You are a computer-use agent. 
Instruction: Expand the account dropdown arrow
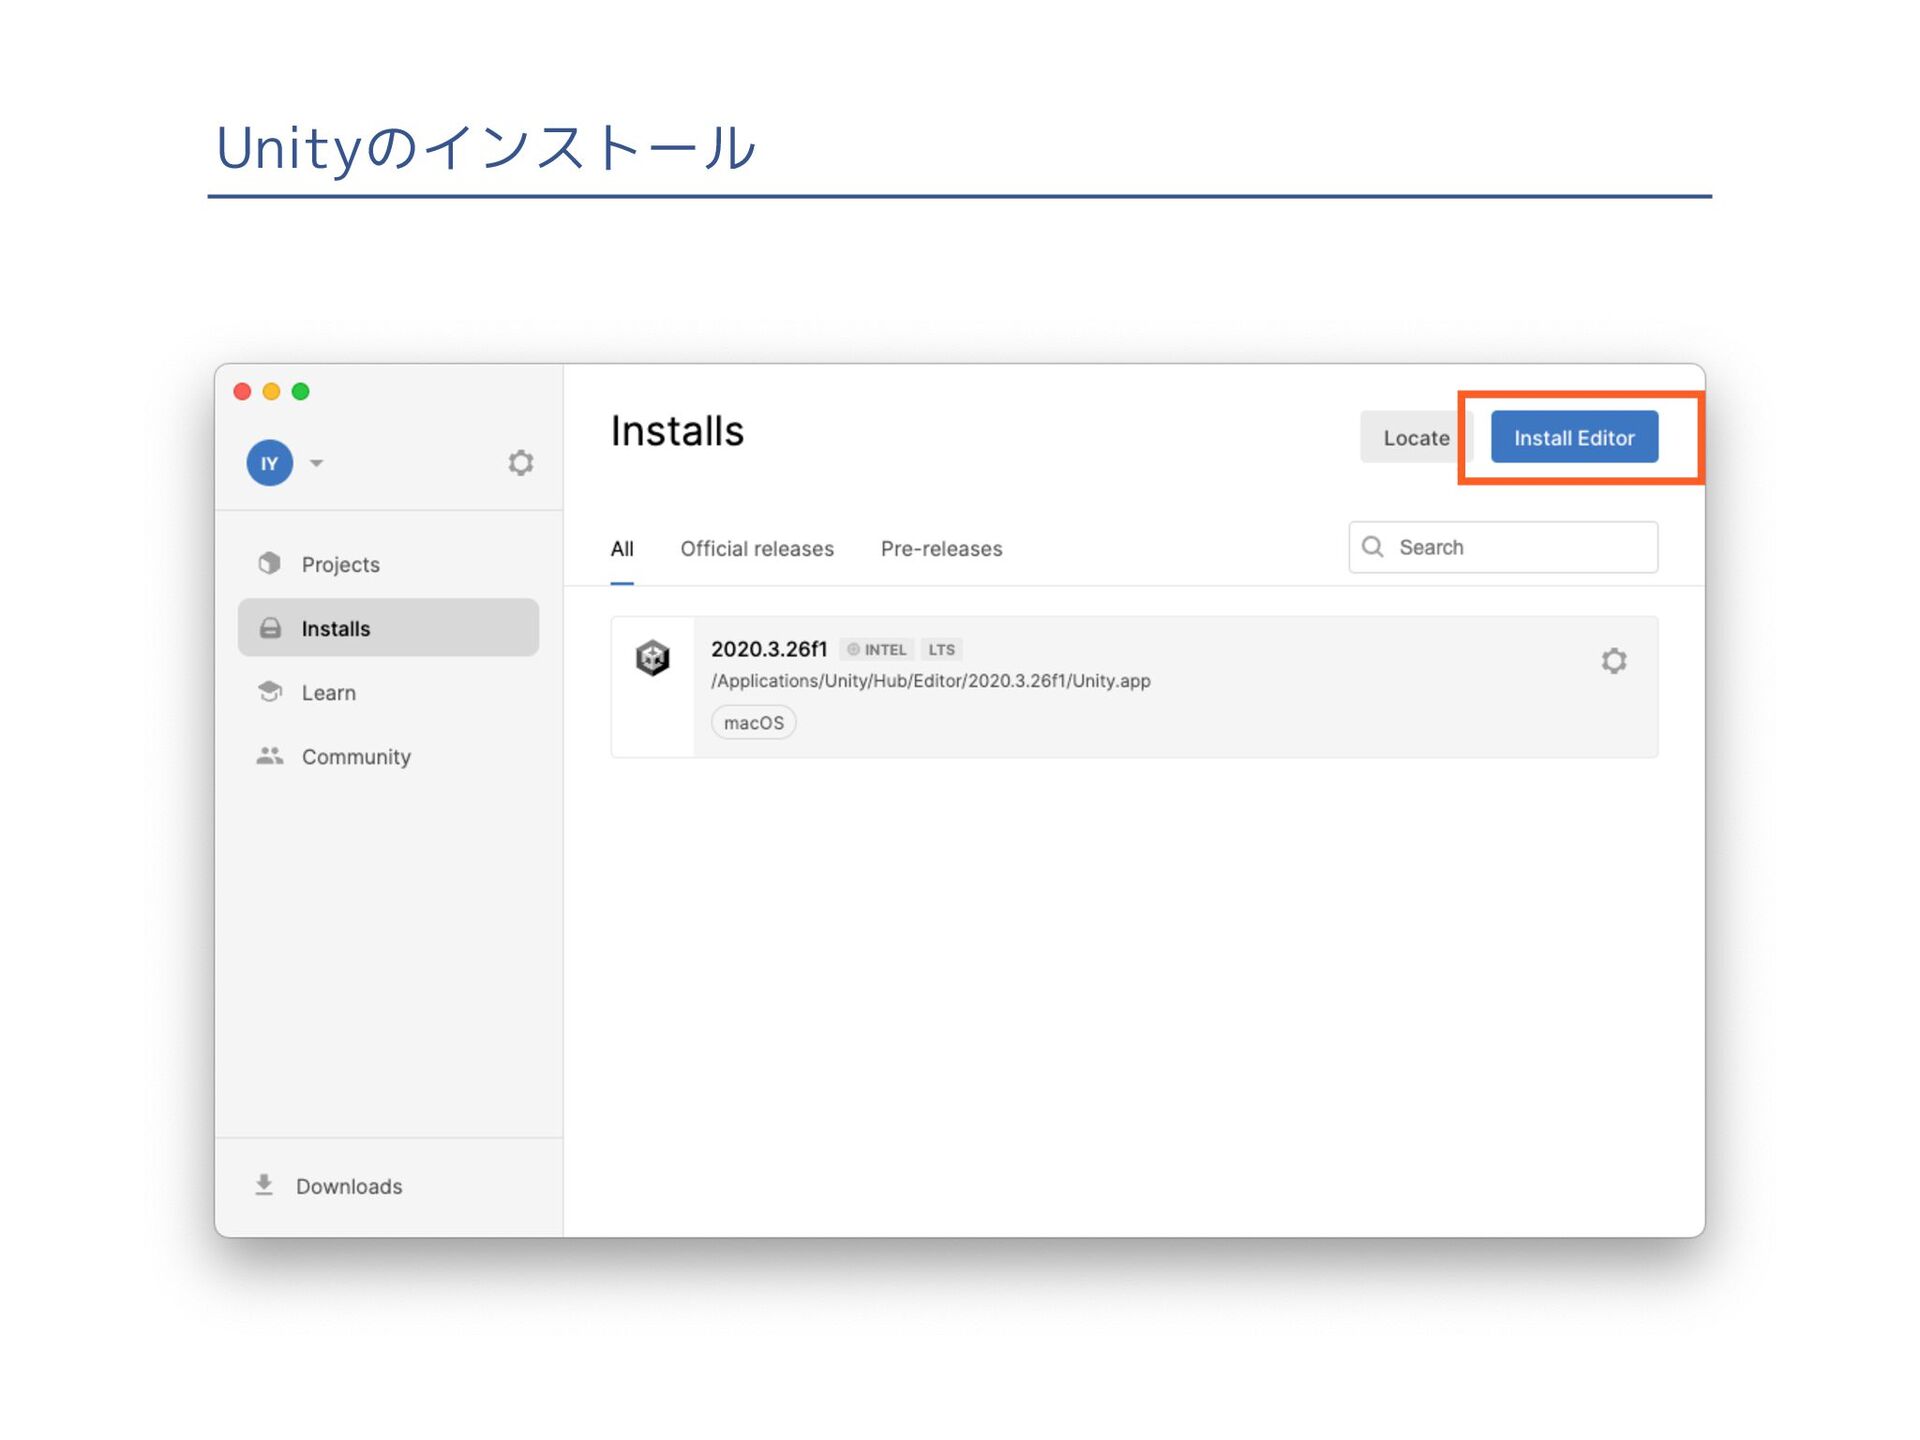coord(316,463)
